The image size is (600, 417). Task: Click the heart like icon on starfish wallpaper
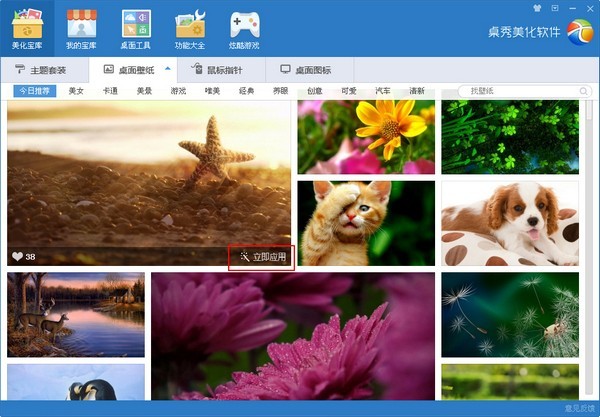pyautogui.click(x=17, y=257)
